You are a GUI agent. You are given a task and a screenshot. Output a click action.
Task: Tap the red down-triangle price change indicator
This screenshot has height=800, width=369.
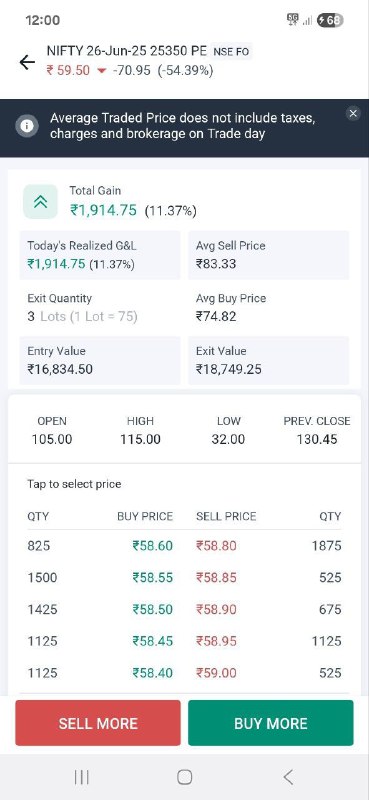coord(101,71)
